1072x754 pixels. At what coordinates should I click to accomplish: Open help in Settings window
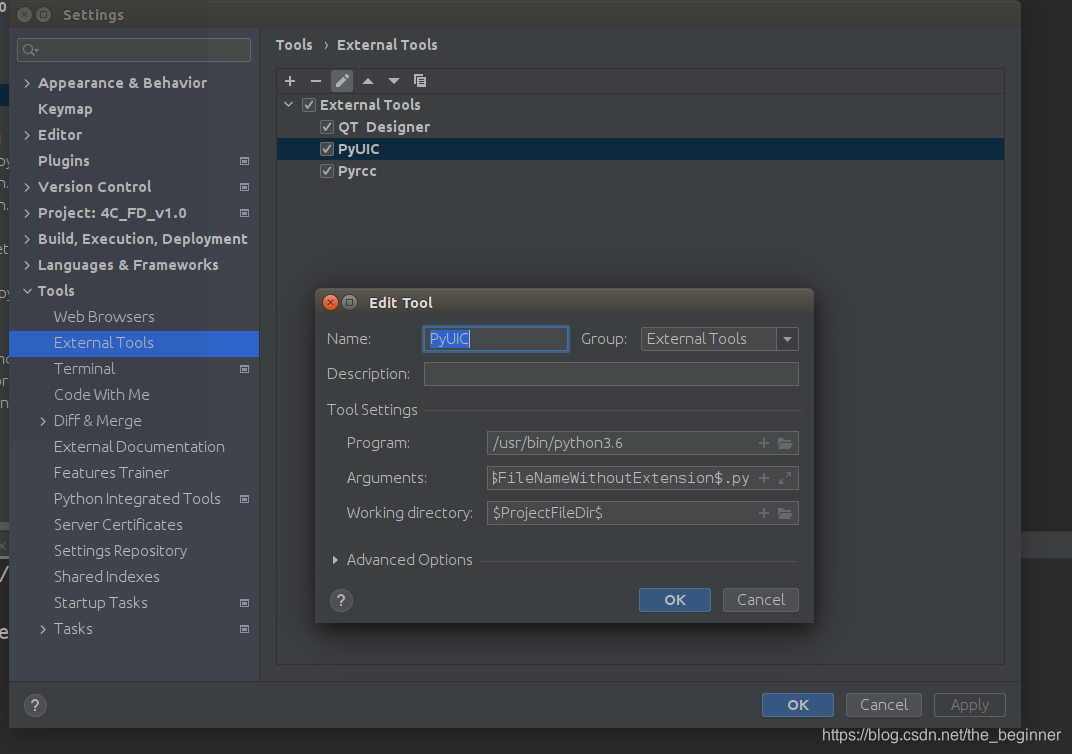(35, 705)
